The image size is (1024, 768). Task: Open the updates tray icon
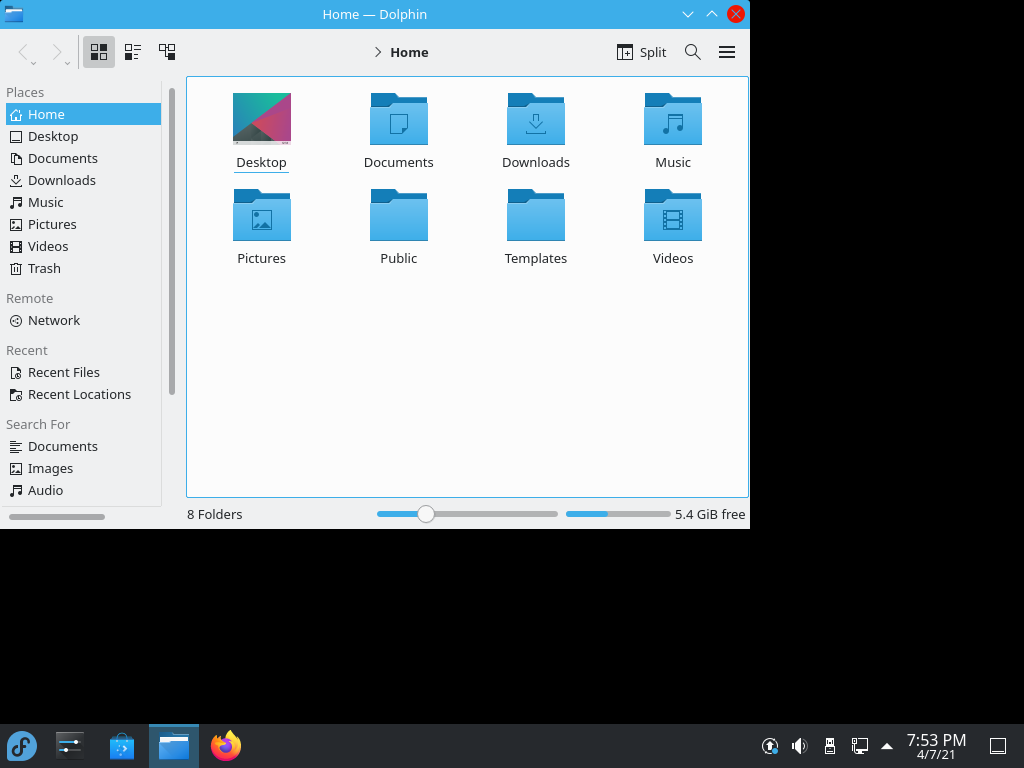770,746
